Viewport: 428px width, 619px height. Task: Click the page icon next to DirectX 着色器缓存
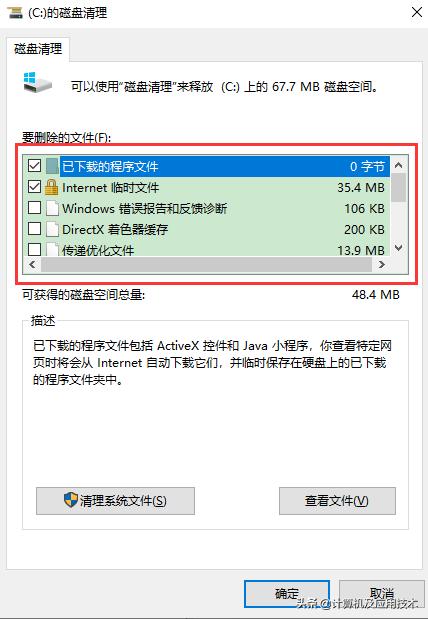tap(52, 229)
